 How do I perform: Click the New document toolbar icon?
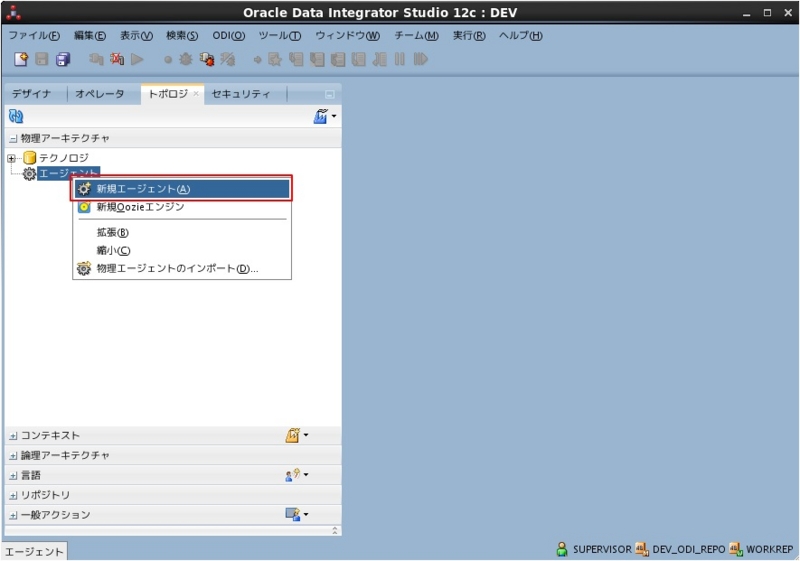[x=21, y=59]
